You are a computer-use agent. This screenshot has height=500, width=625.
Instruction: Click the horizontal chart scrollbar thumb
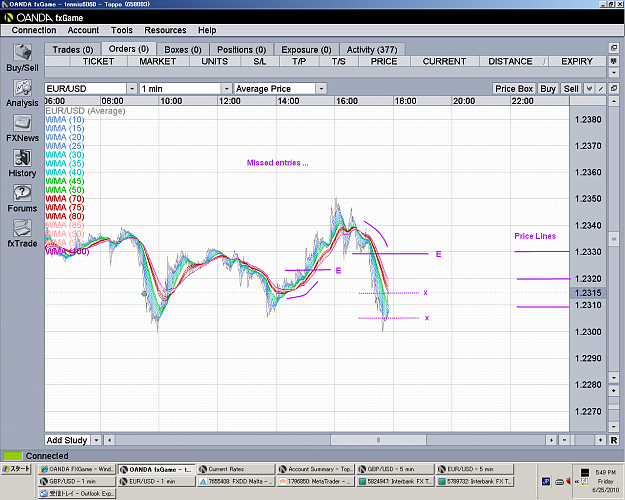point(378,440)
